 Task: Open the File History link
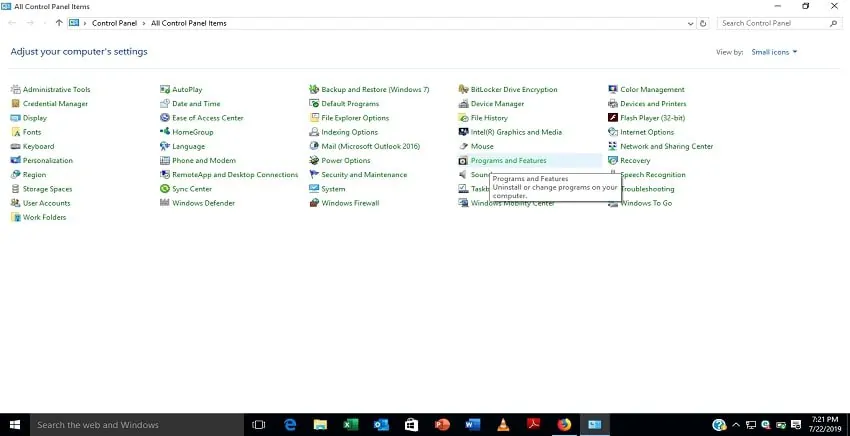click(490, 118)
